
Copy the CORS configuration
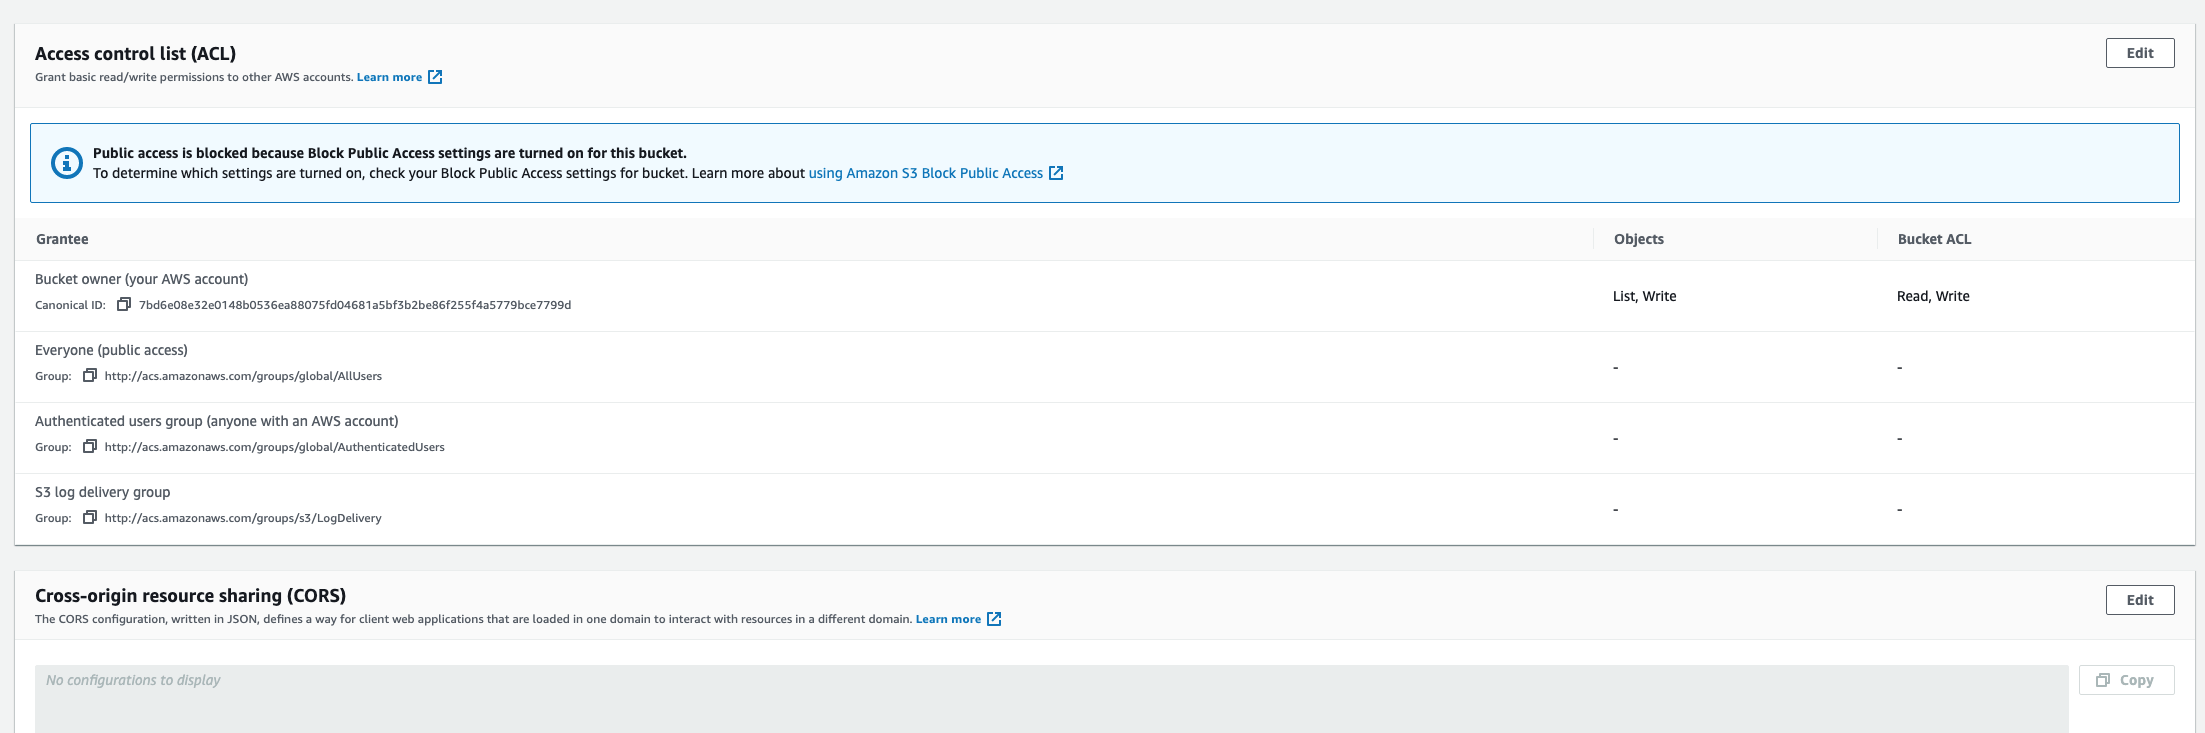(x=2126, y=680)
